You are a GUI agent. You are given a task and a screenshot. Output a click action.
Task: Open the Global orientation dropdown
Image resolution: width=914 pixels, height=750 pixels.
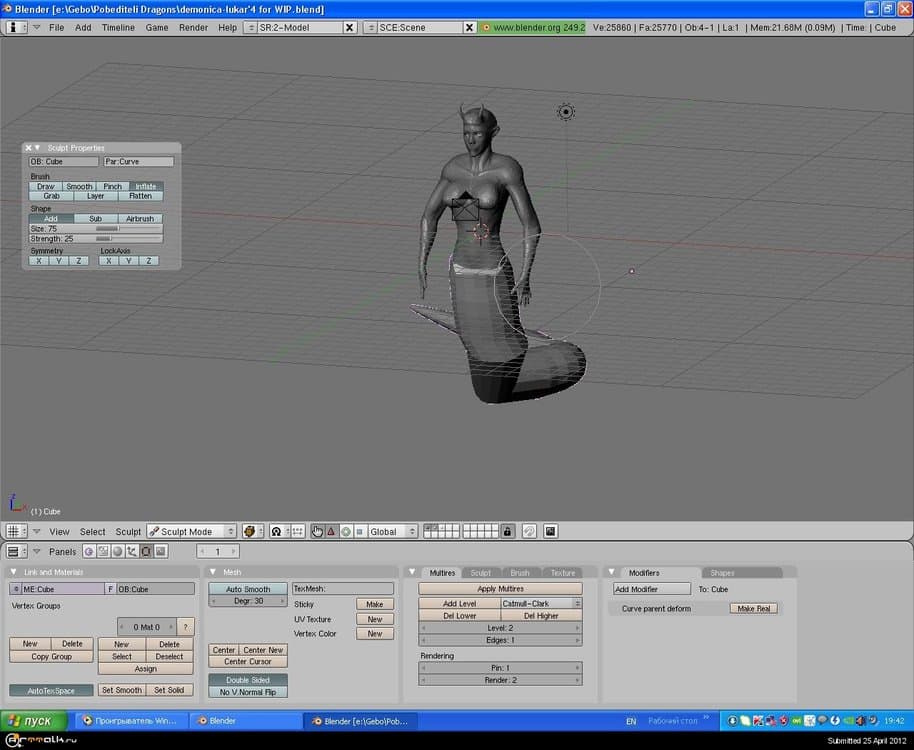pos(392,531)
